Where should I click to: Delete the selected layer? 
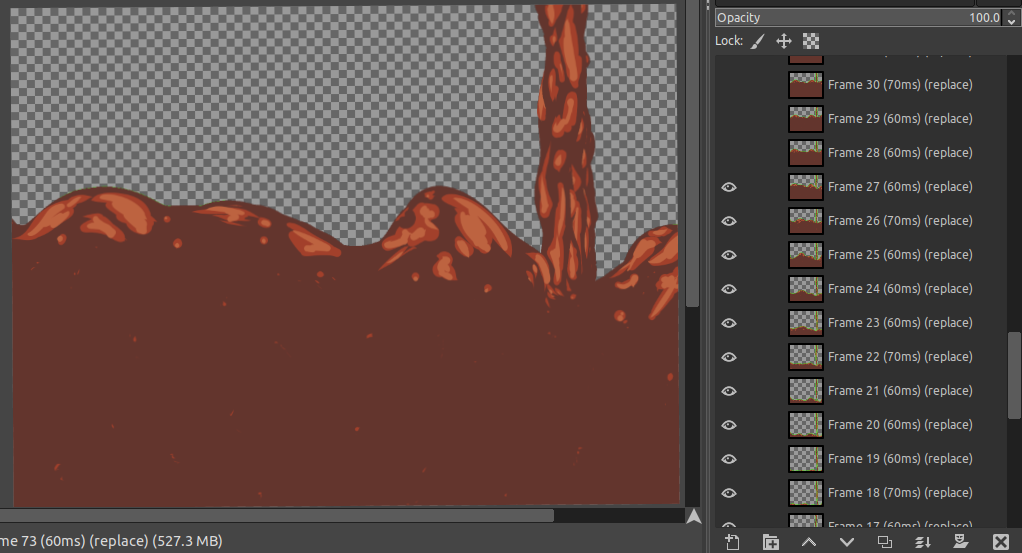pos(998,542)
